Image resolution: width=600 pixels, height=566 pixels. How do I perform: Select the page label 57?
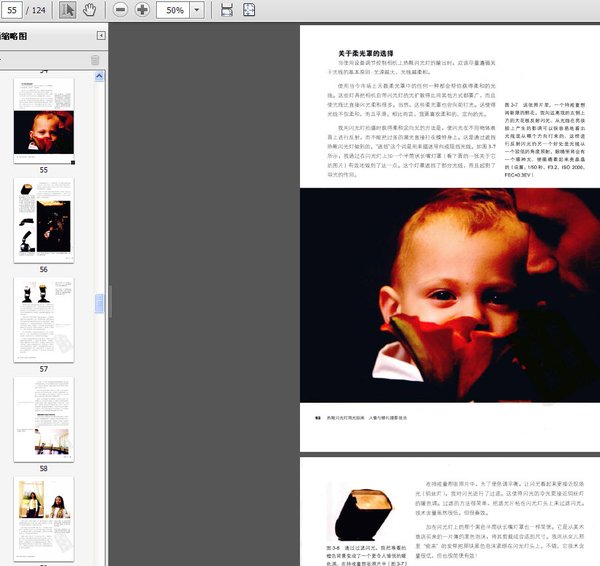44,369
